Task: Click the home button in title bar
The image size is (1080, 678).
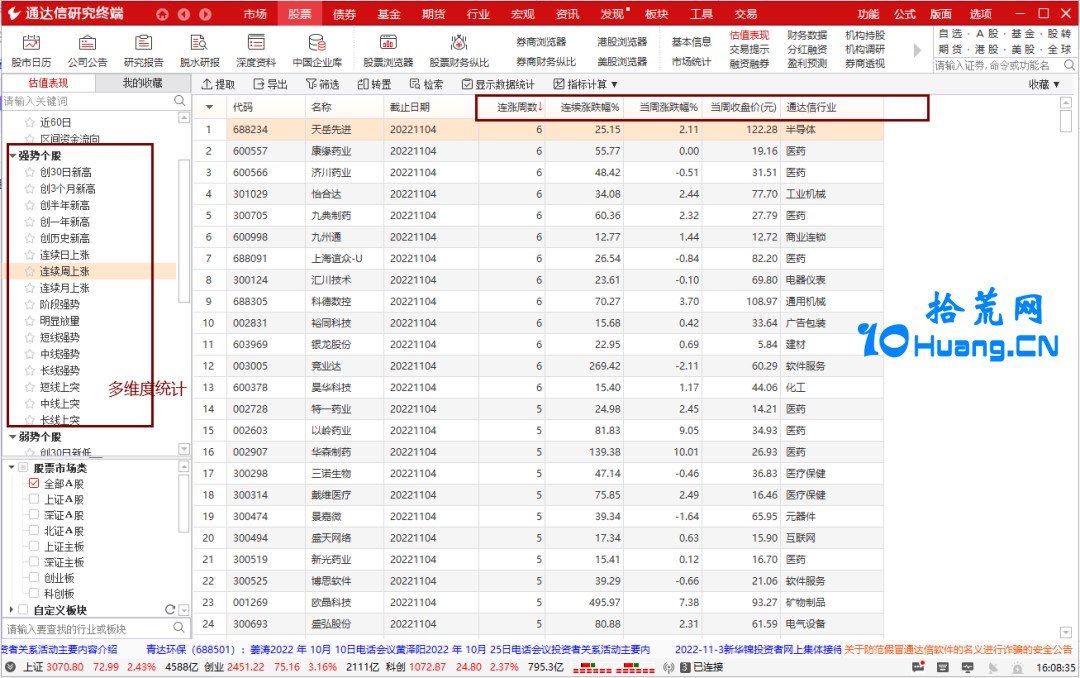Action: pos(162,14)
